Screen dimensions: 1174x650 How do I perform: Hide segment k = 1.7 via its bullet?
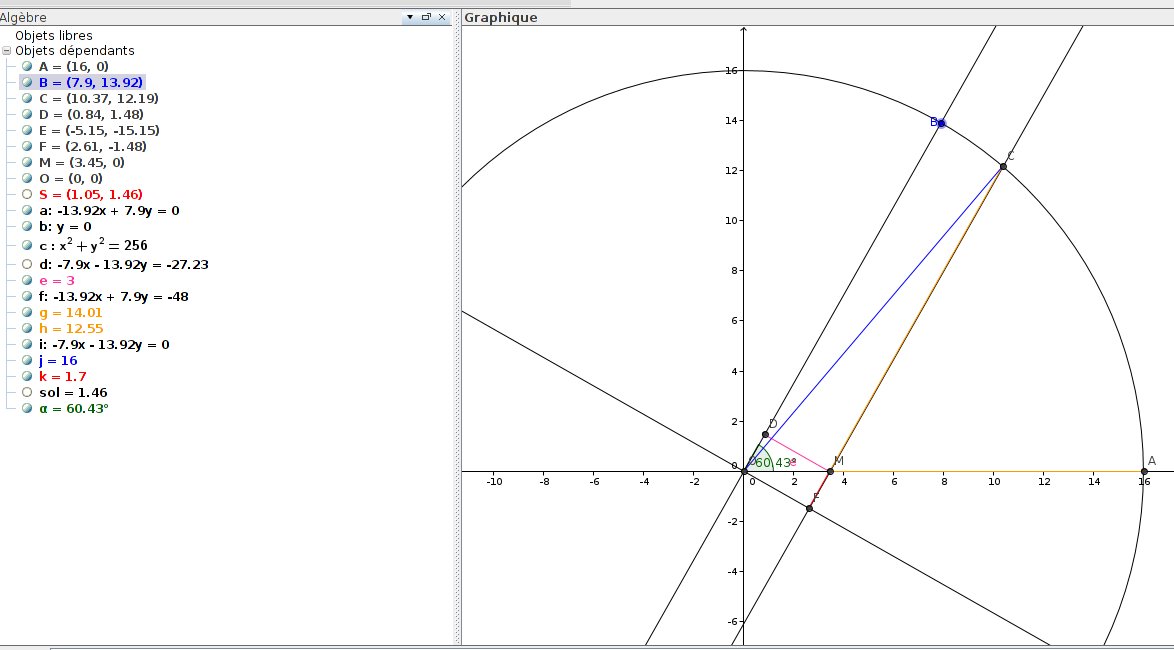[27, 377]
